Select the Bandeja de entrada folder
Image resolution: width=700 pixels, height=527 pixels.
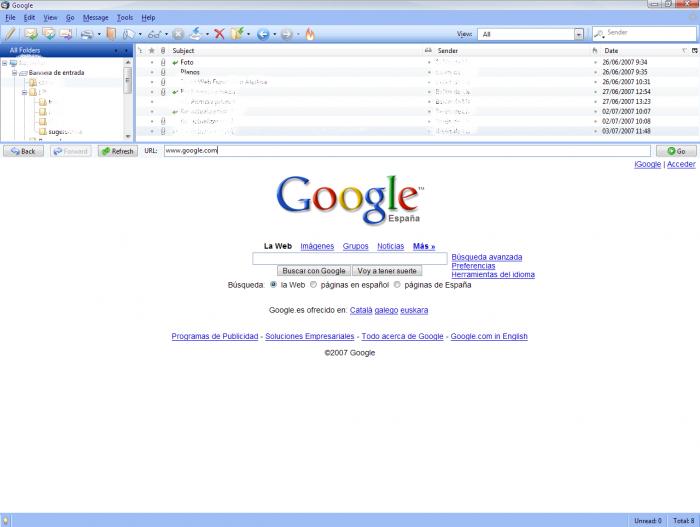click(x=56, y=72)
